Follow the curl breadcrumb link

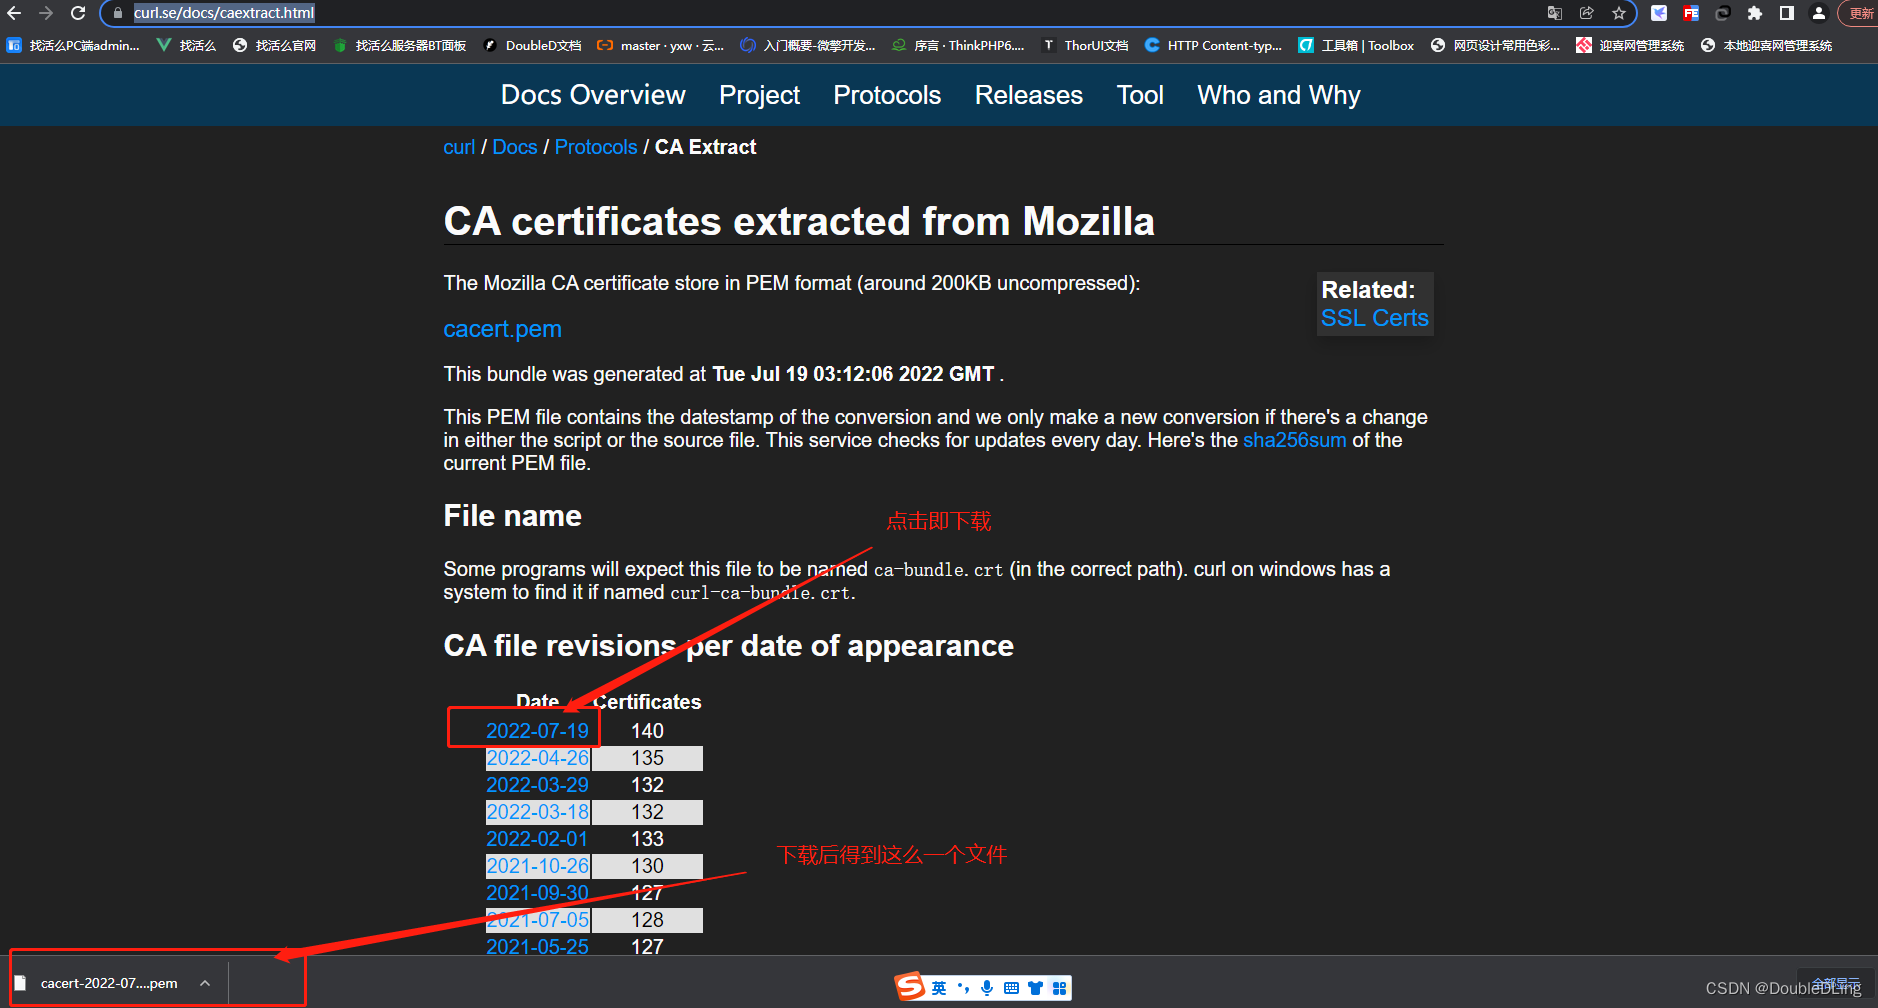point(459,147)
